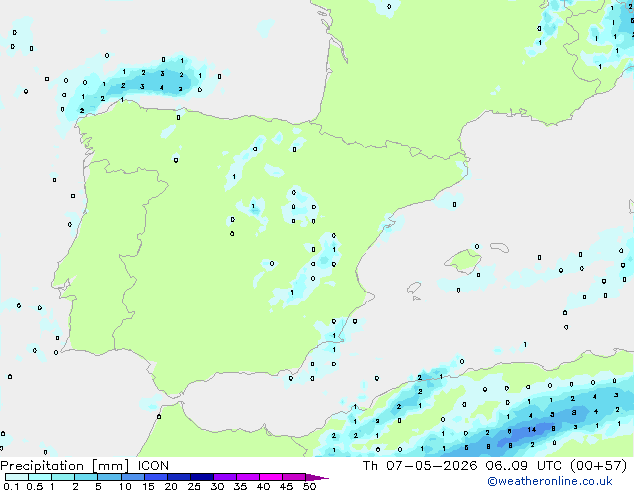Pick the 15–20 mm legend color swatch
Image resolution: width=634 pixels, height=490 pixels.
[x=155, y=477]
